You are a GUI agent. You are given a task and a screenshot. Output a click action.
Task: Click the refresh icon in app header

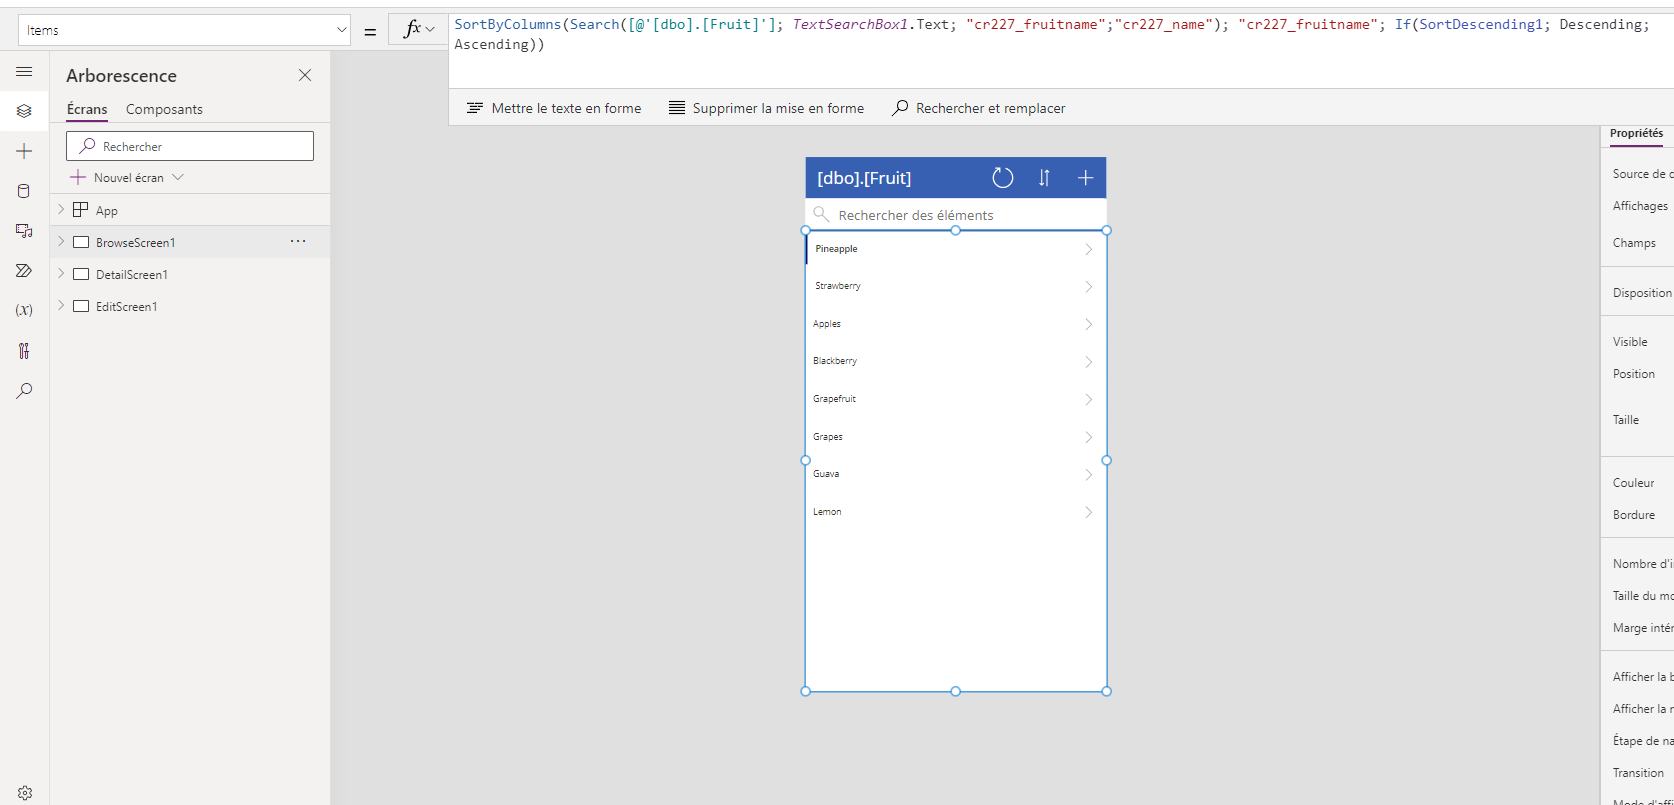coord(1002,178)
